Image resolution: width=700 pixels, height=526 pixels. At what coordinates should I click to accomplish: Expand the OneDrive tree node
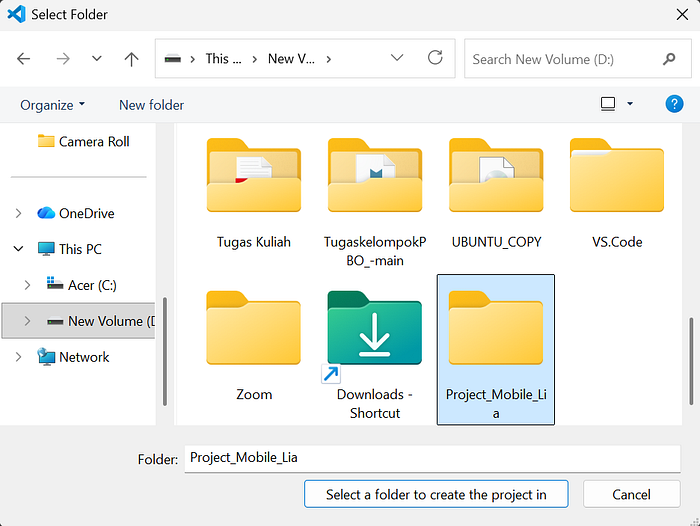click(x=18, y=213)
